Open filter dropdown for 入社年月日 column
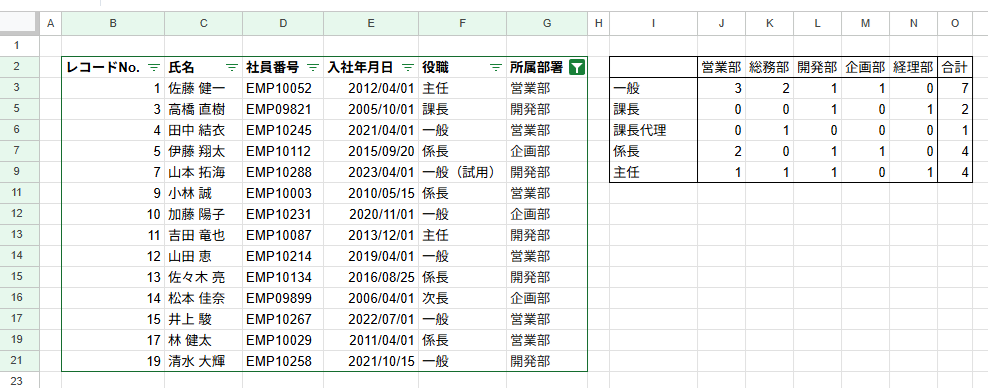This screenshot has height=391, width=988. 408,67
